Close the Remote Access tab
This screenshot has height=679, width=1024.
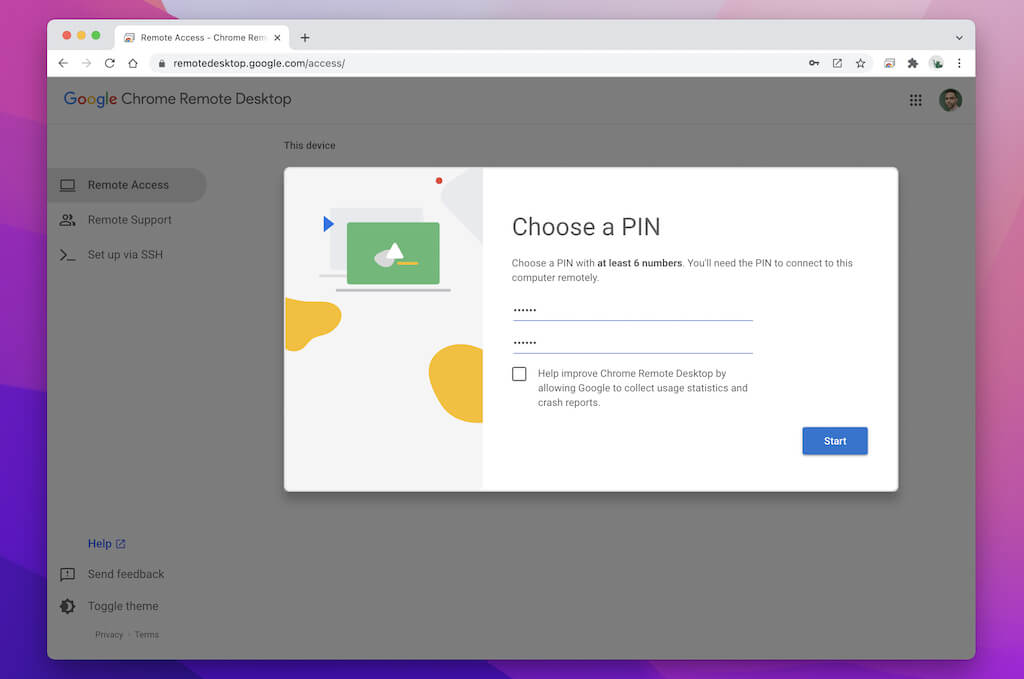(x=278, y=38)
